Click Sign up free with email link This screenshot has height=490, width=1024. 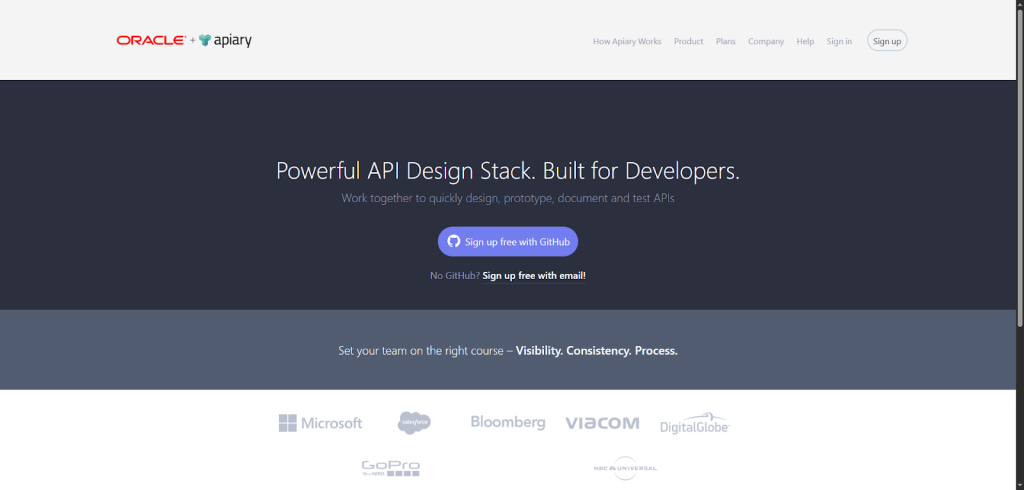coord(534,275)
